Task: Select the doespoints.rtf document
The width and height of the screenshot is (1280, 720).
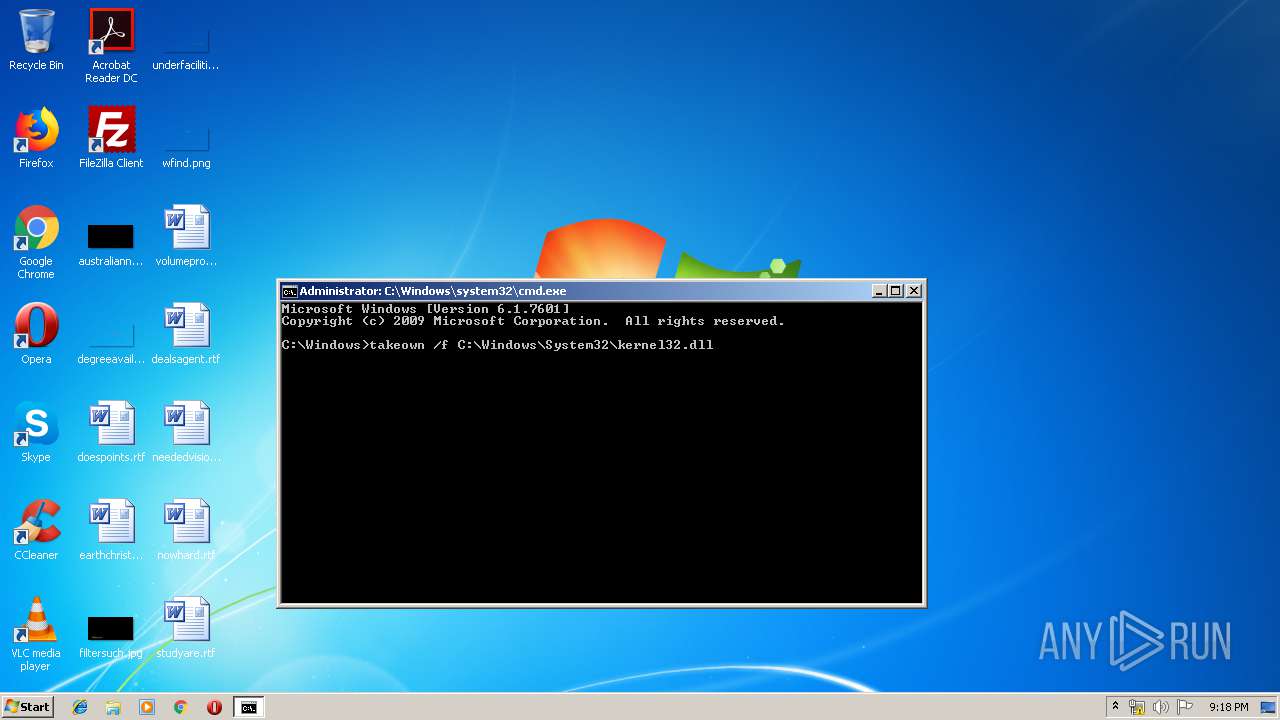Action: tap(111, 432)
